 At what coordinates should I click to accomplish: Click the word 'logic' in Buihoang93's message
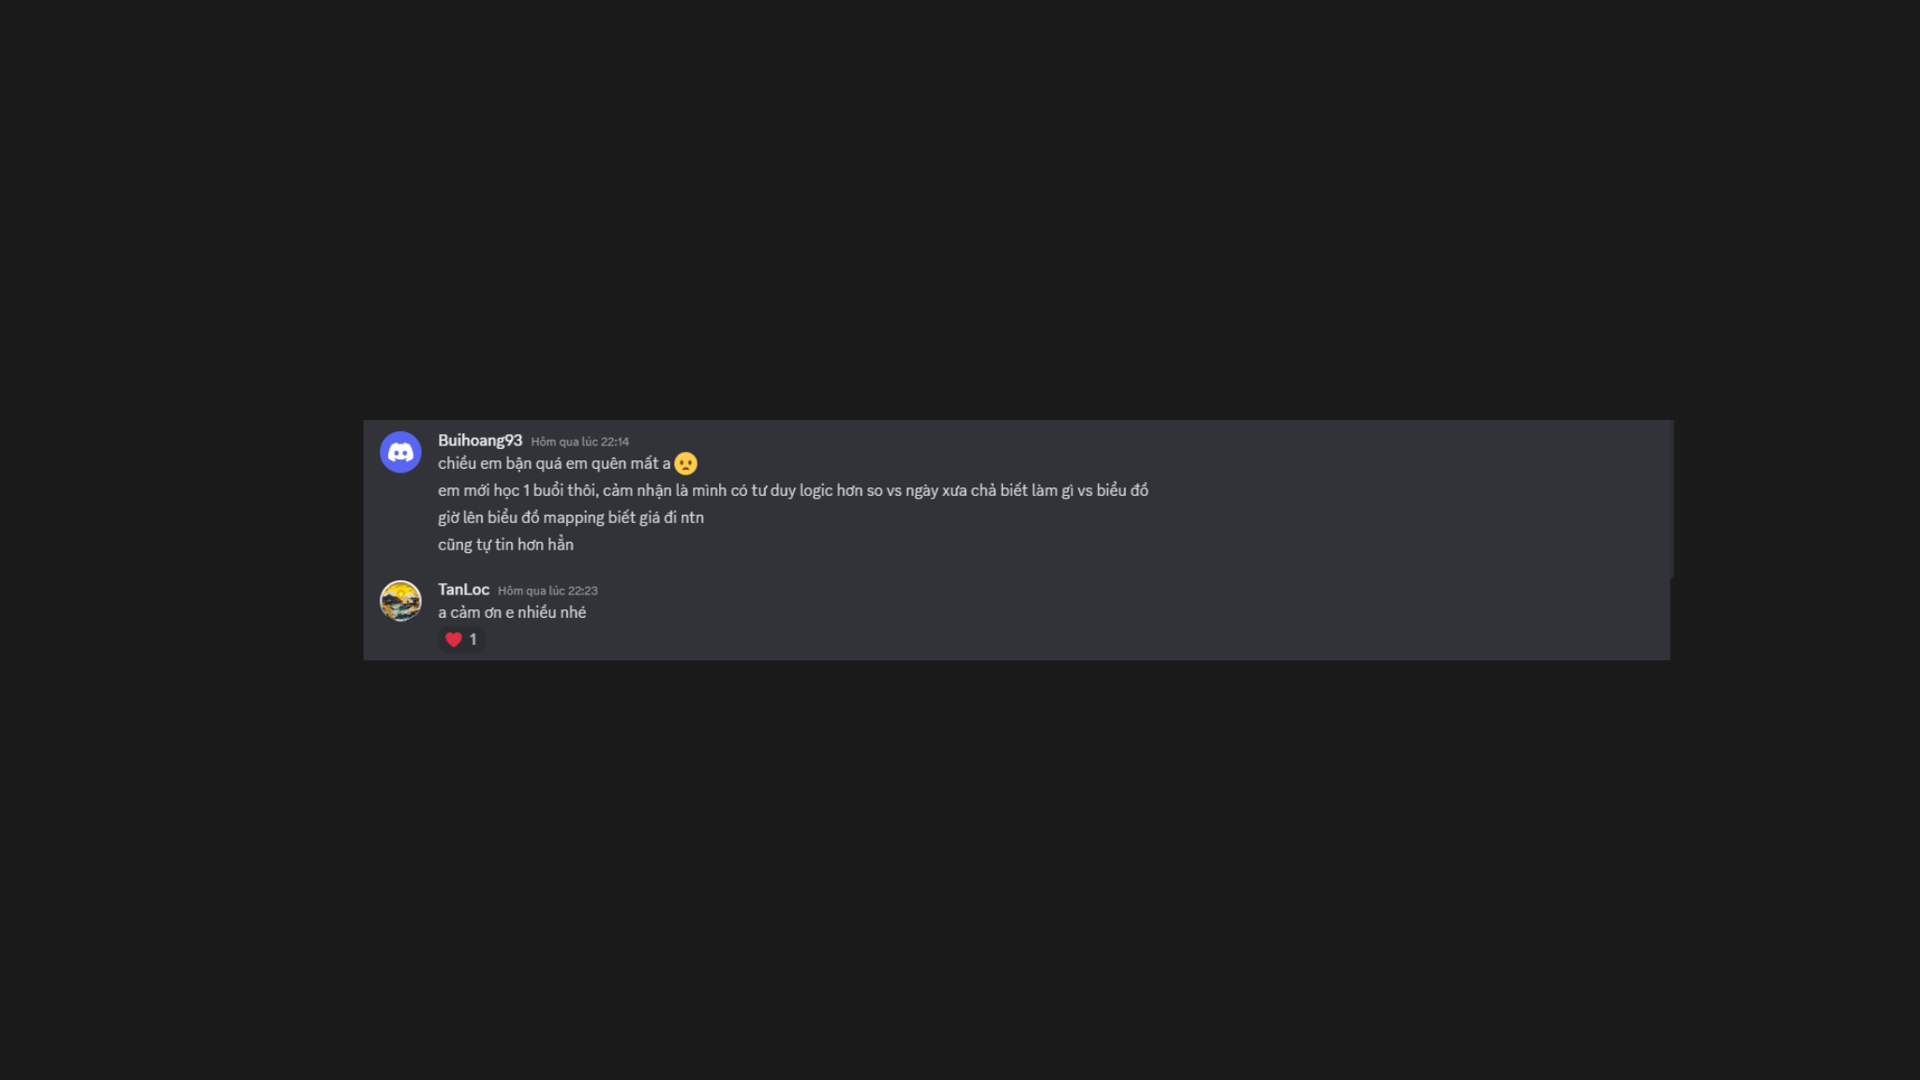pyautogui.click(x=816, y=491)
